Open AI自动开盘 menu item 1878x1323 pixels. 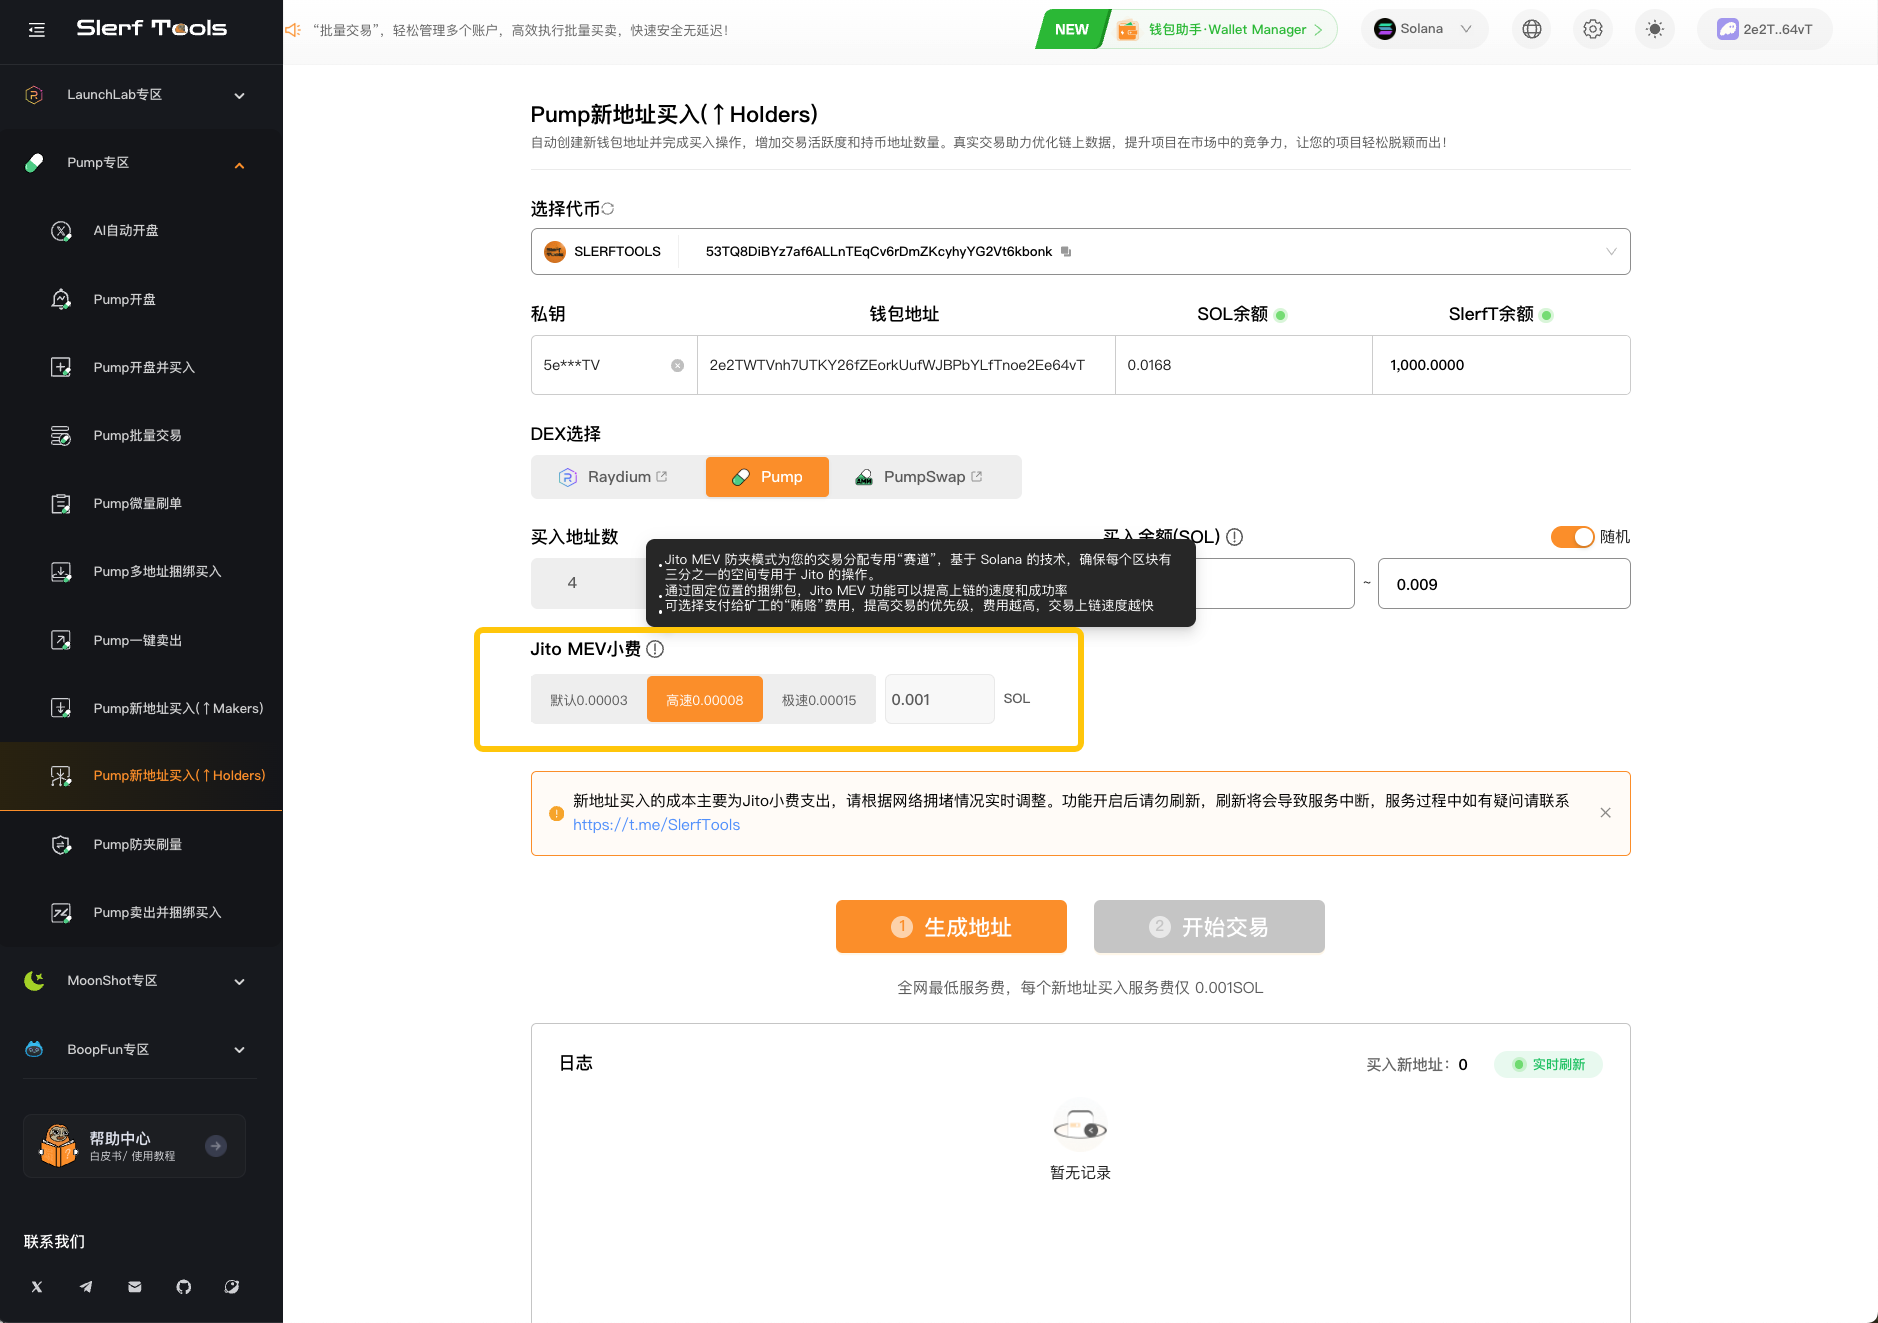point(141,231)
